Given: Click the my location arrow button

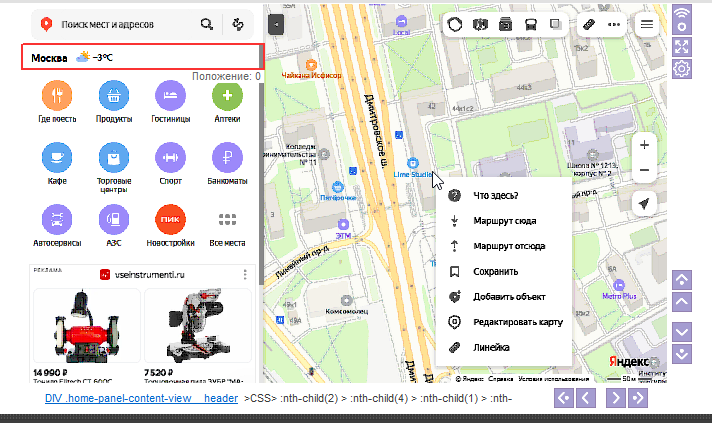Looking at the screenshot, I should tap(644, 203).
